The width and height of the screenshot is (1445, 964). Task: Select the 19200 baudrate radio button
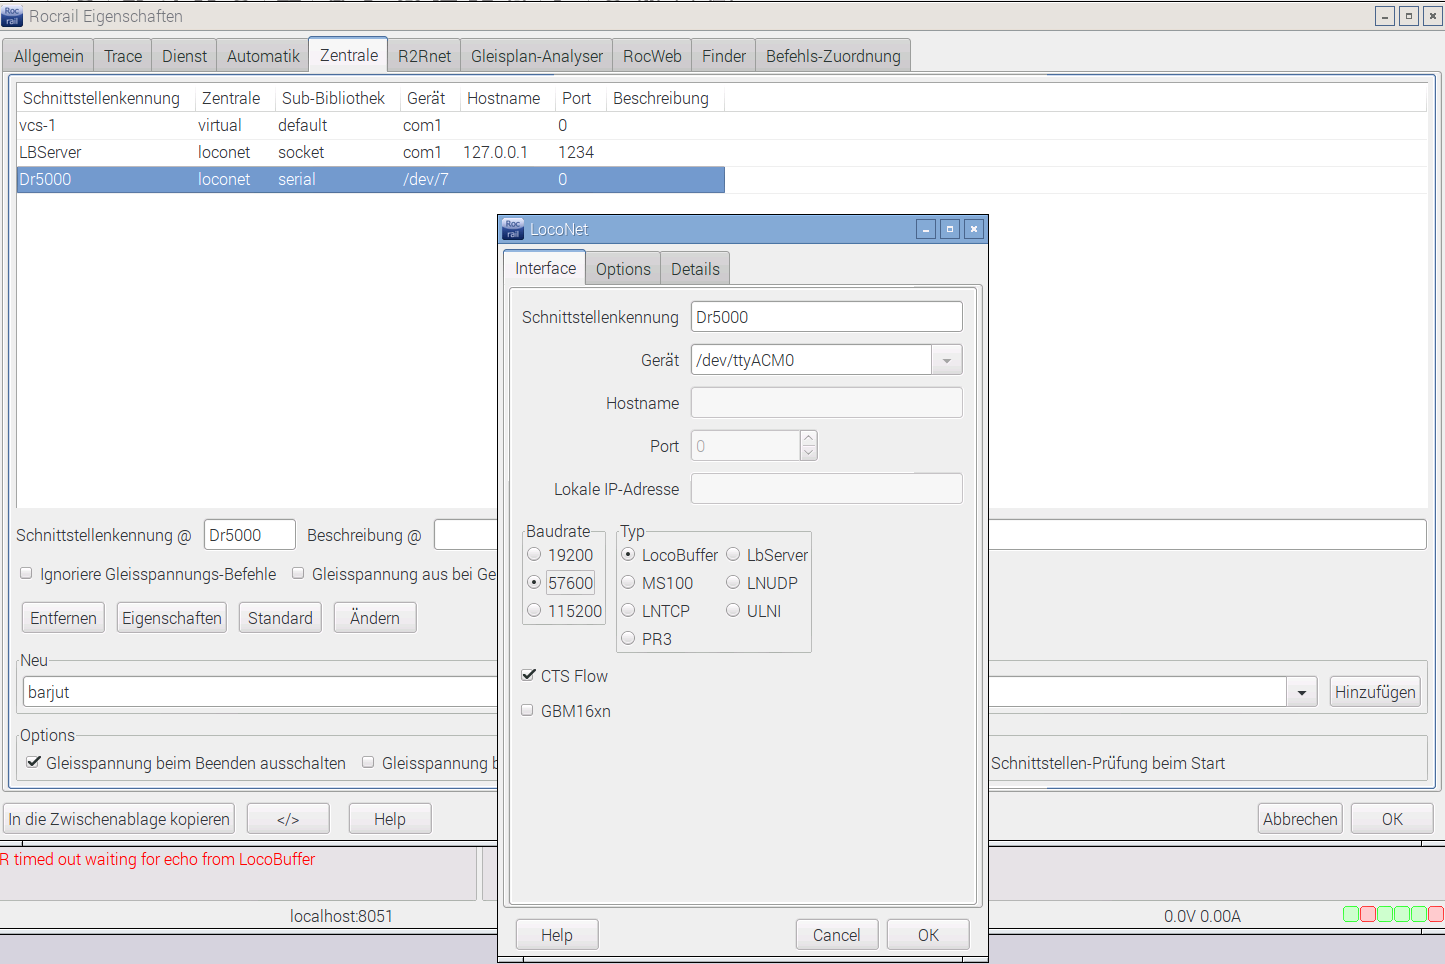(534, 554)
